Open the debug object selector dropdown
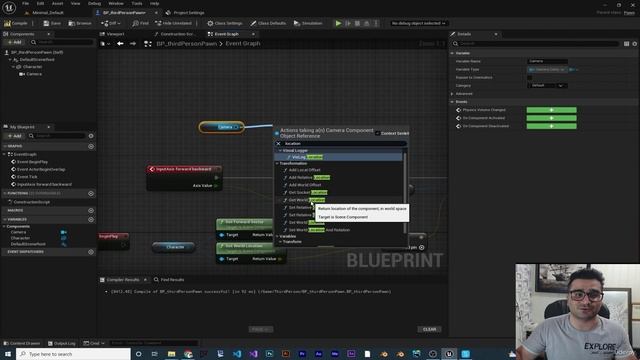 (x=418, y=23)
